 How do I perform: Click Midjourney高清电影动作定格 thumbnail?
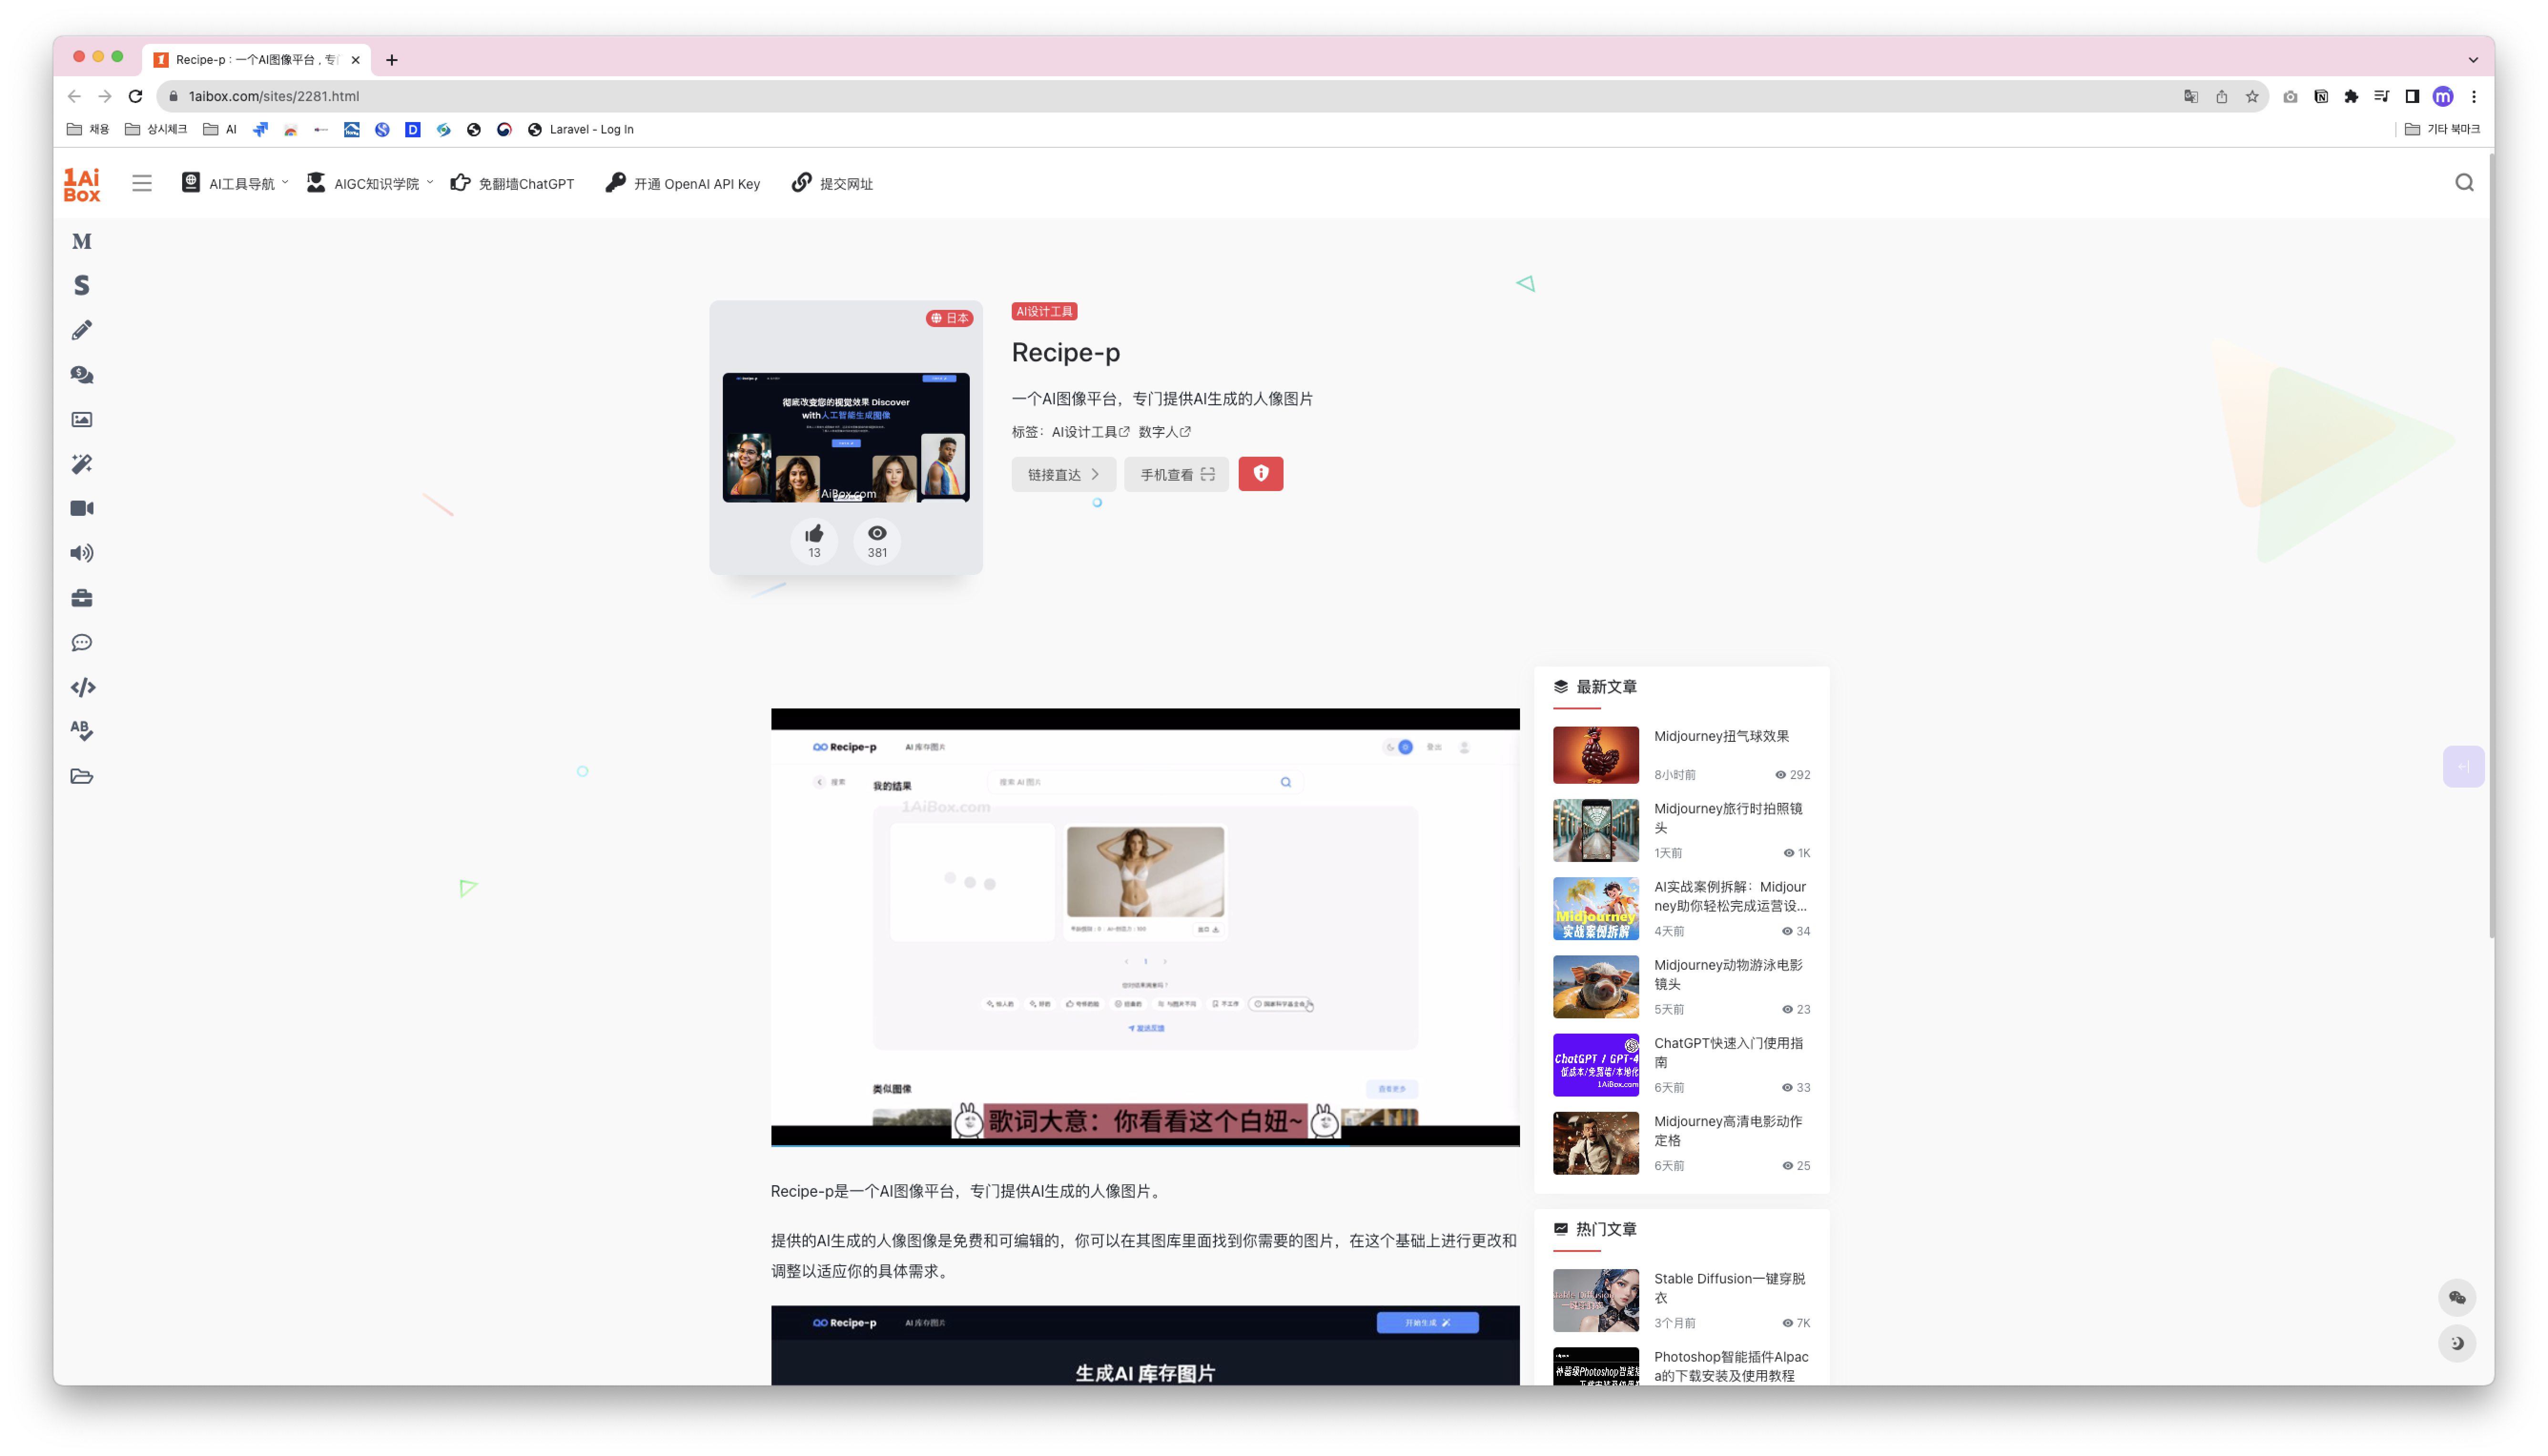point(1595,1143)
